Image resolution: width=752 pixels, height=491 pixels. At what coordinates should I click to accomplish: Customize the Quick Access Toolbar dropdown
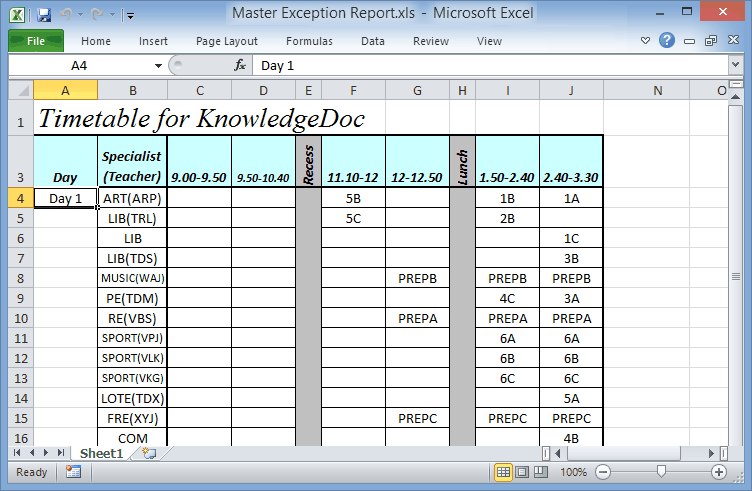tap(130, 16)
